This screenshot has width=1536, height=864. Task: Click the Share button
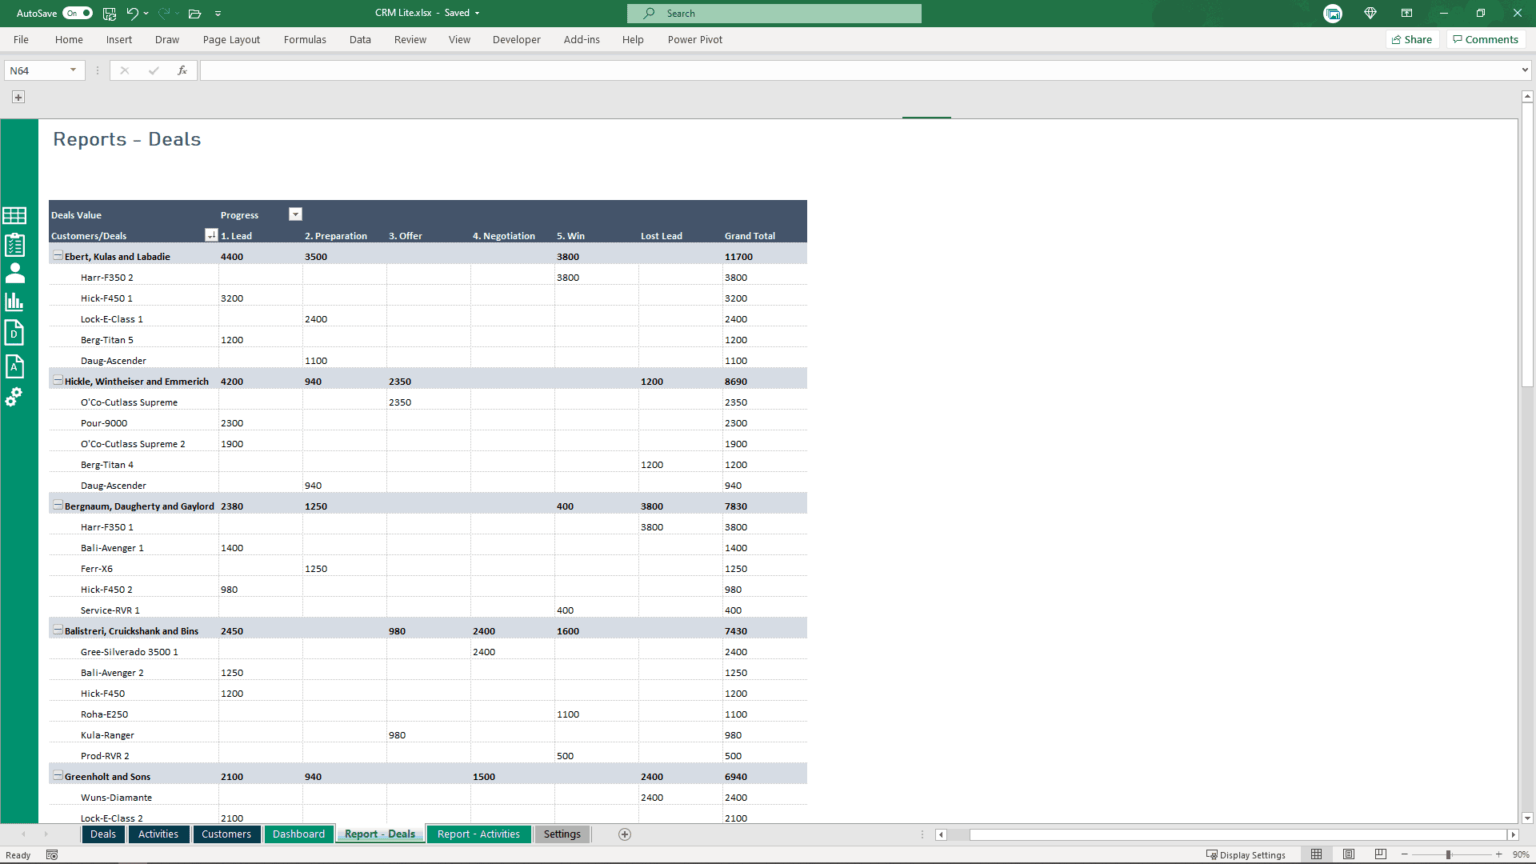[x=1412, y=39]
